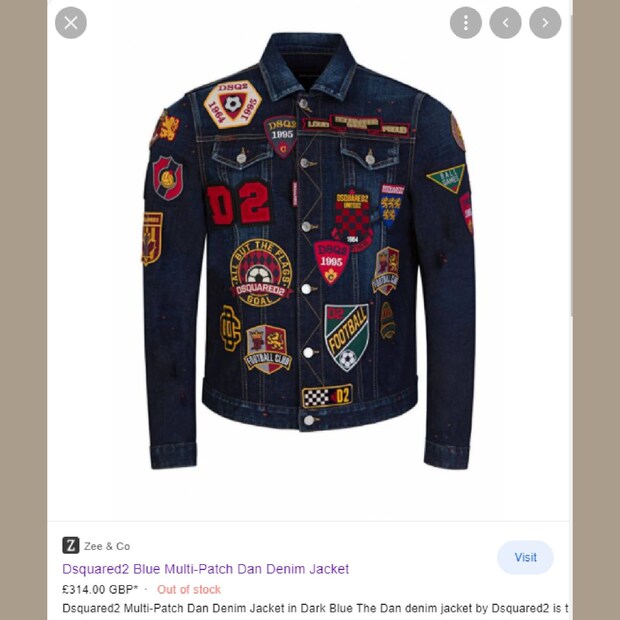Open Dsquared2 Blue Multi-Patch Dan Denim Jacket link
Screen dimensions: 620x620
[x=206, y=569]
